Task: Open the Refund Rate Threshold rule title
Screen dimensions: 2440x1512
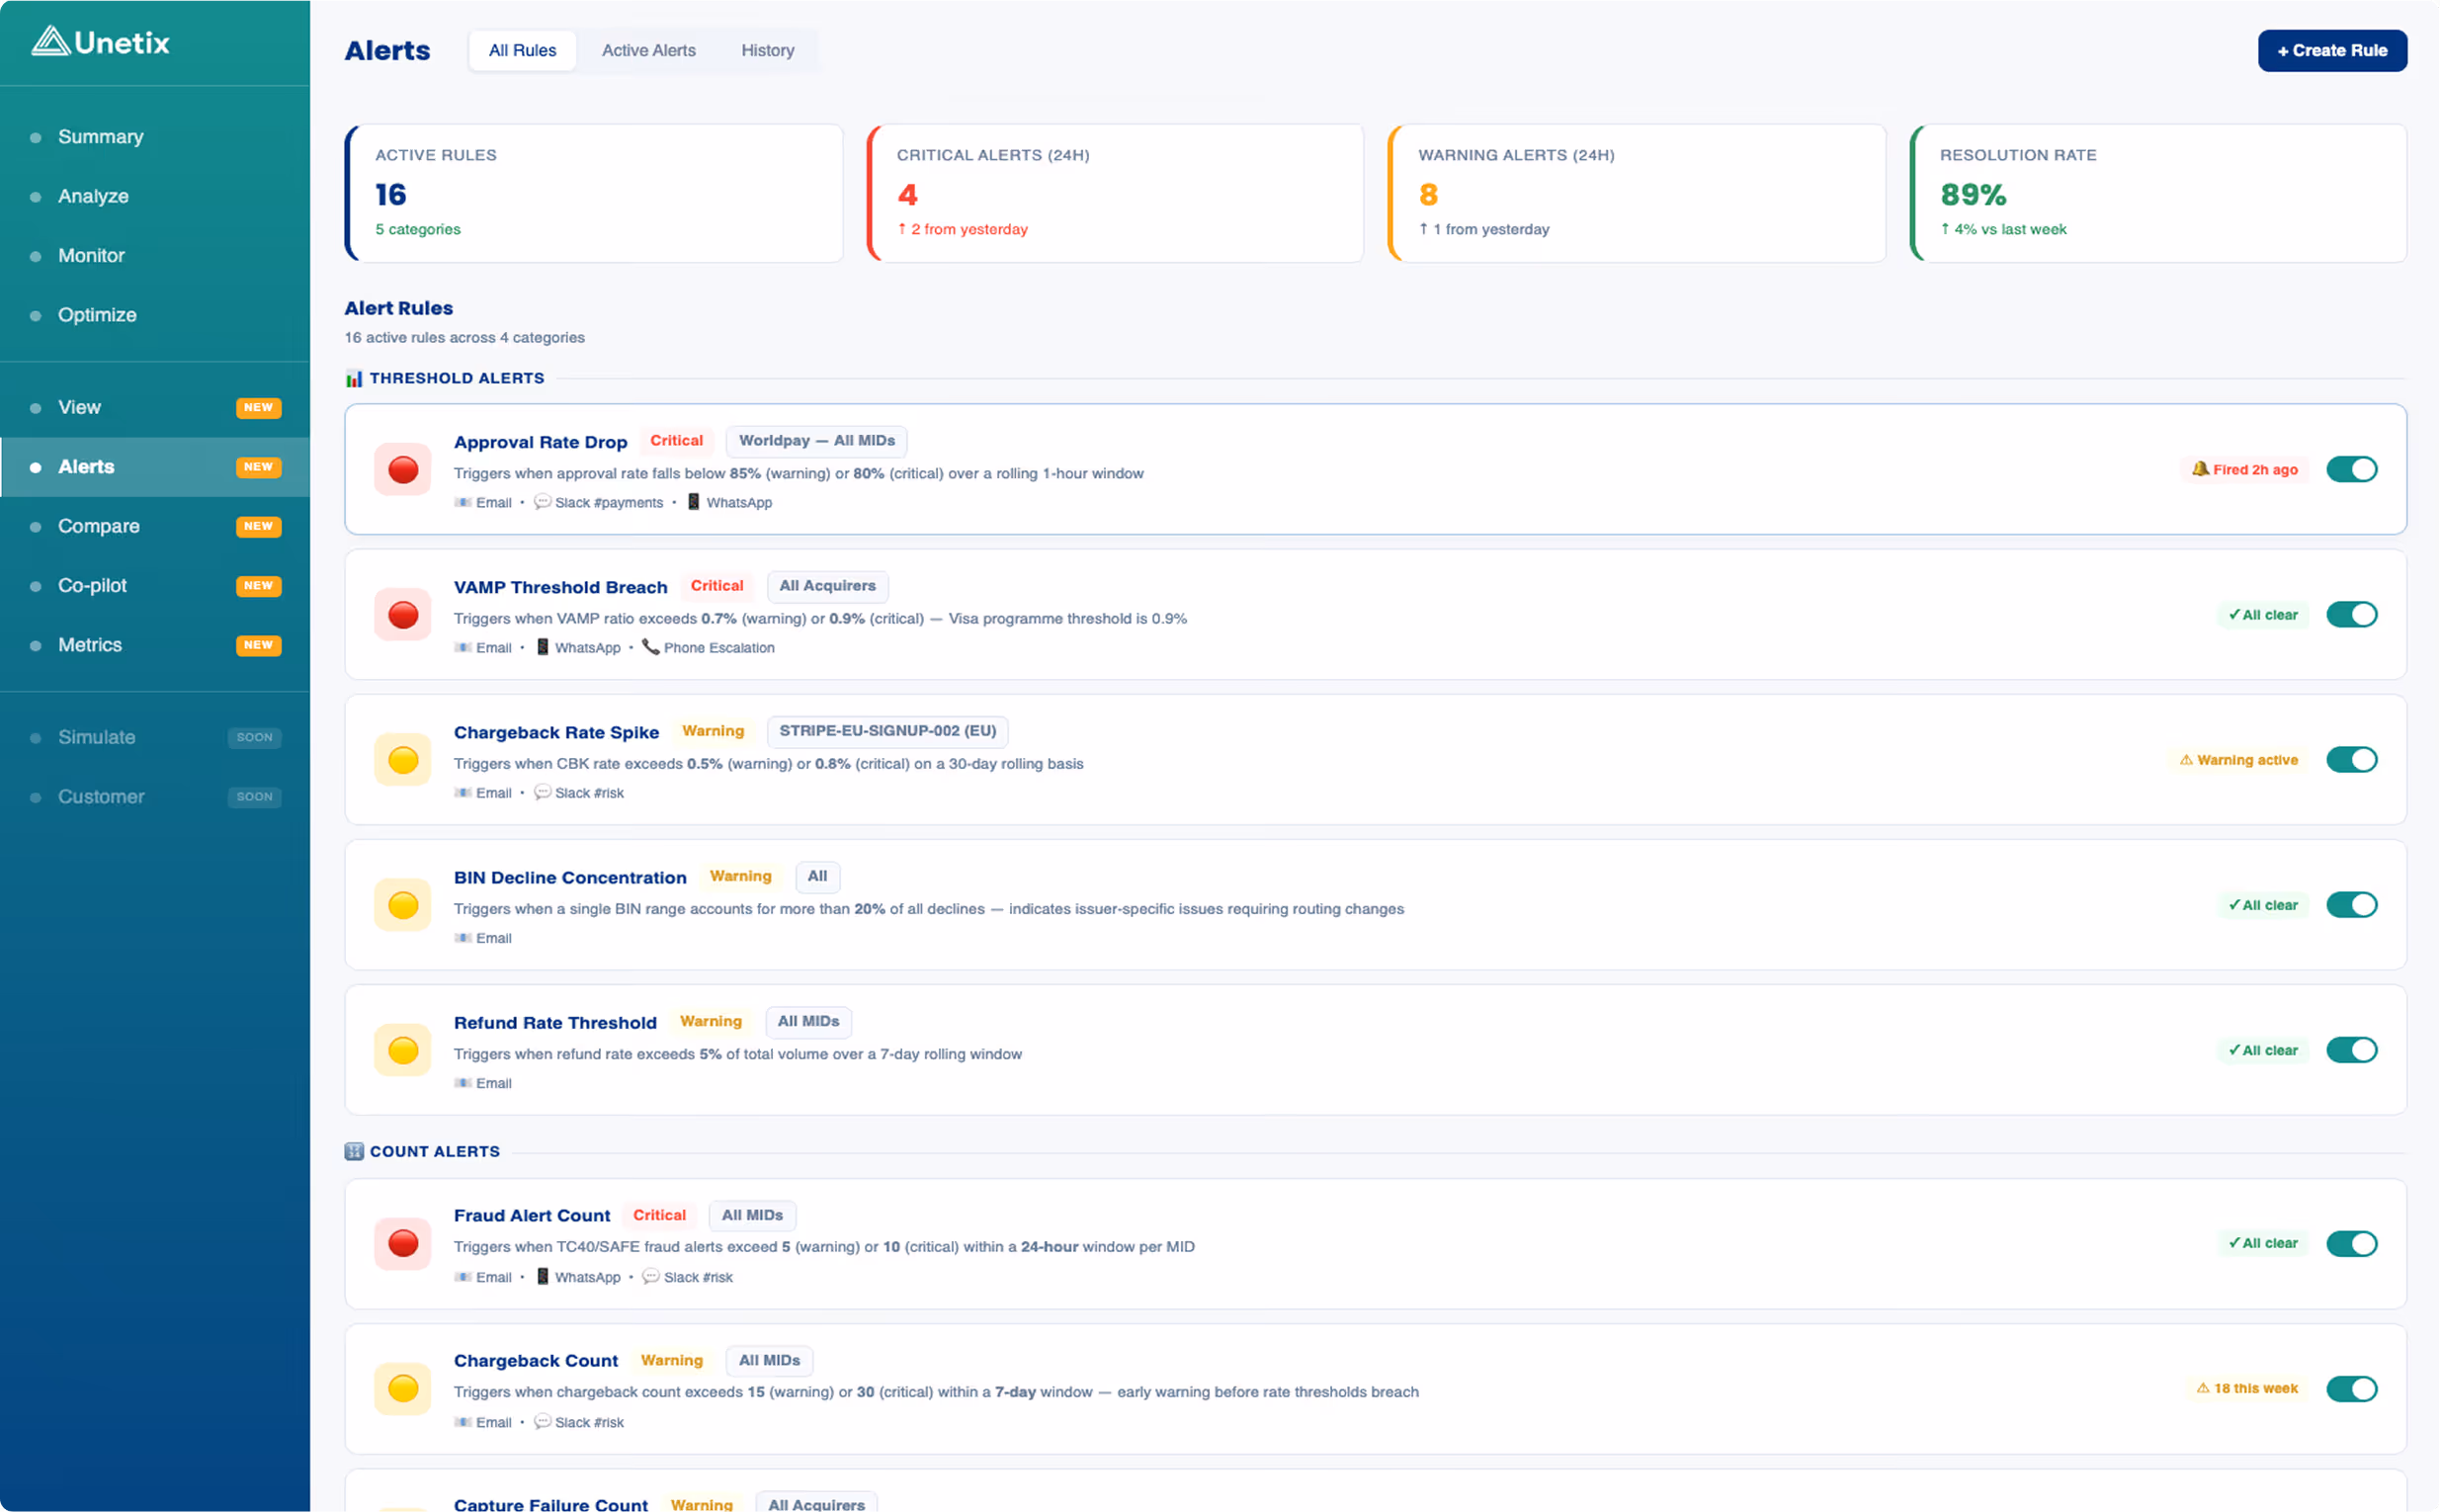Action: tap(555, 1021)
